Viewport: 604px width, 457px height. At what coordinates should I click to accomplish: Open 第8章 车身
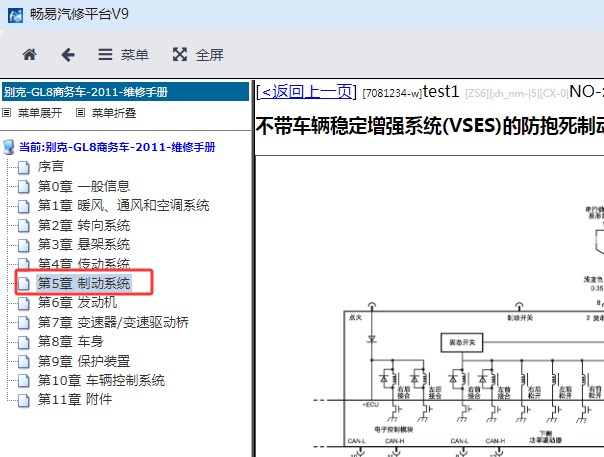70,341
